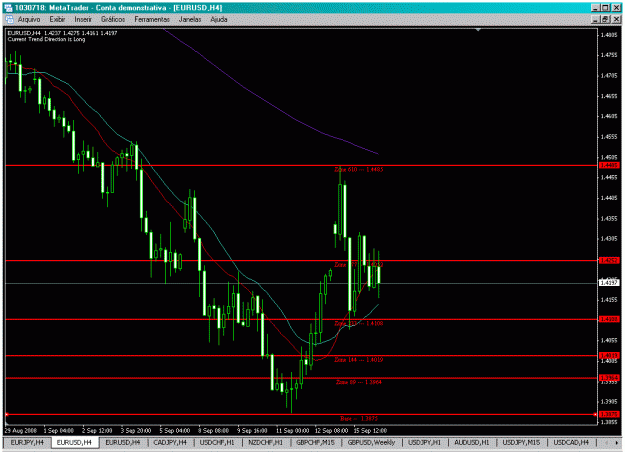
Task: Click the 'Base -- 1.3875' label
Action: point(358,419)
